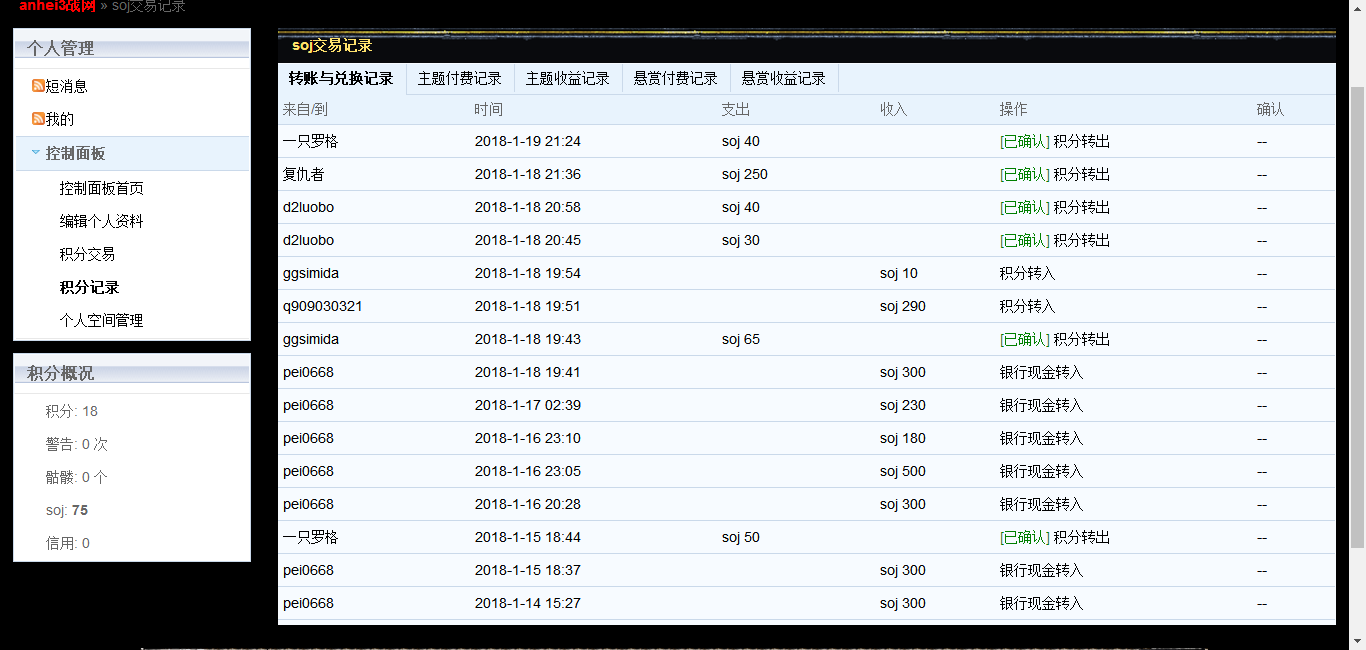Click username q909030321 in the table
The width and height of the screenshot is (1366, 650).
[x=322, y=306]
